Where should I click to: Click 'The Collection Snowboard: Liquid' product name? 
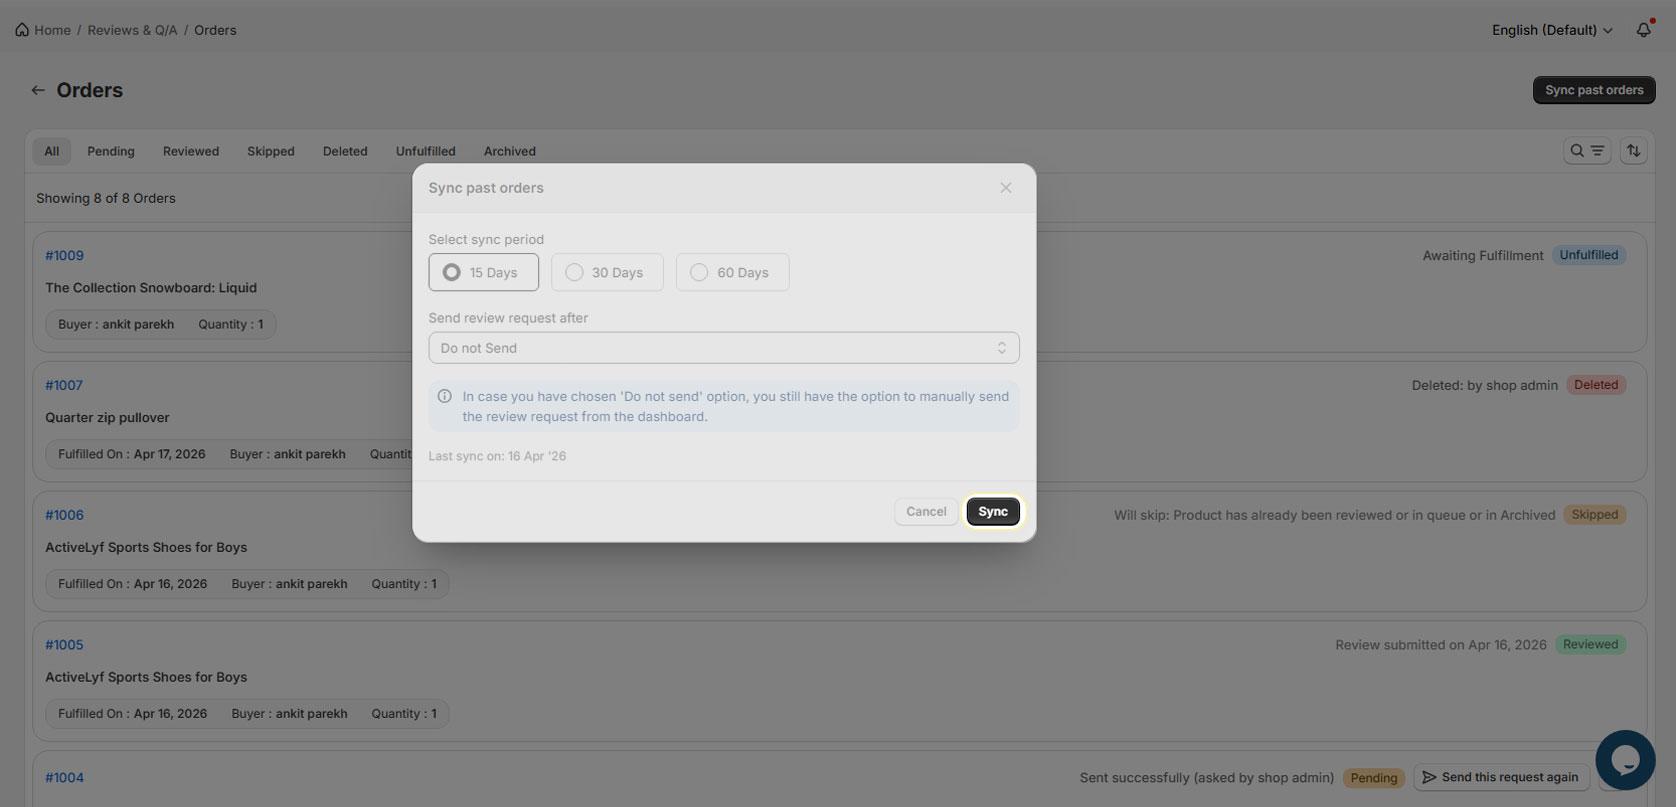151,288
